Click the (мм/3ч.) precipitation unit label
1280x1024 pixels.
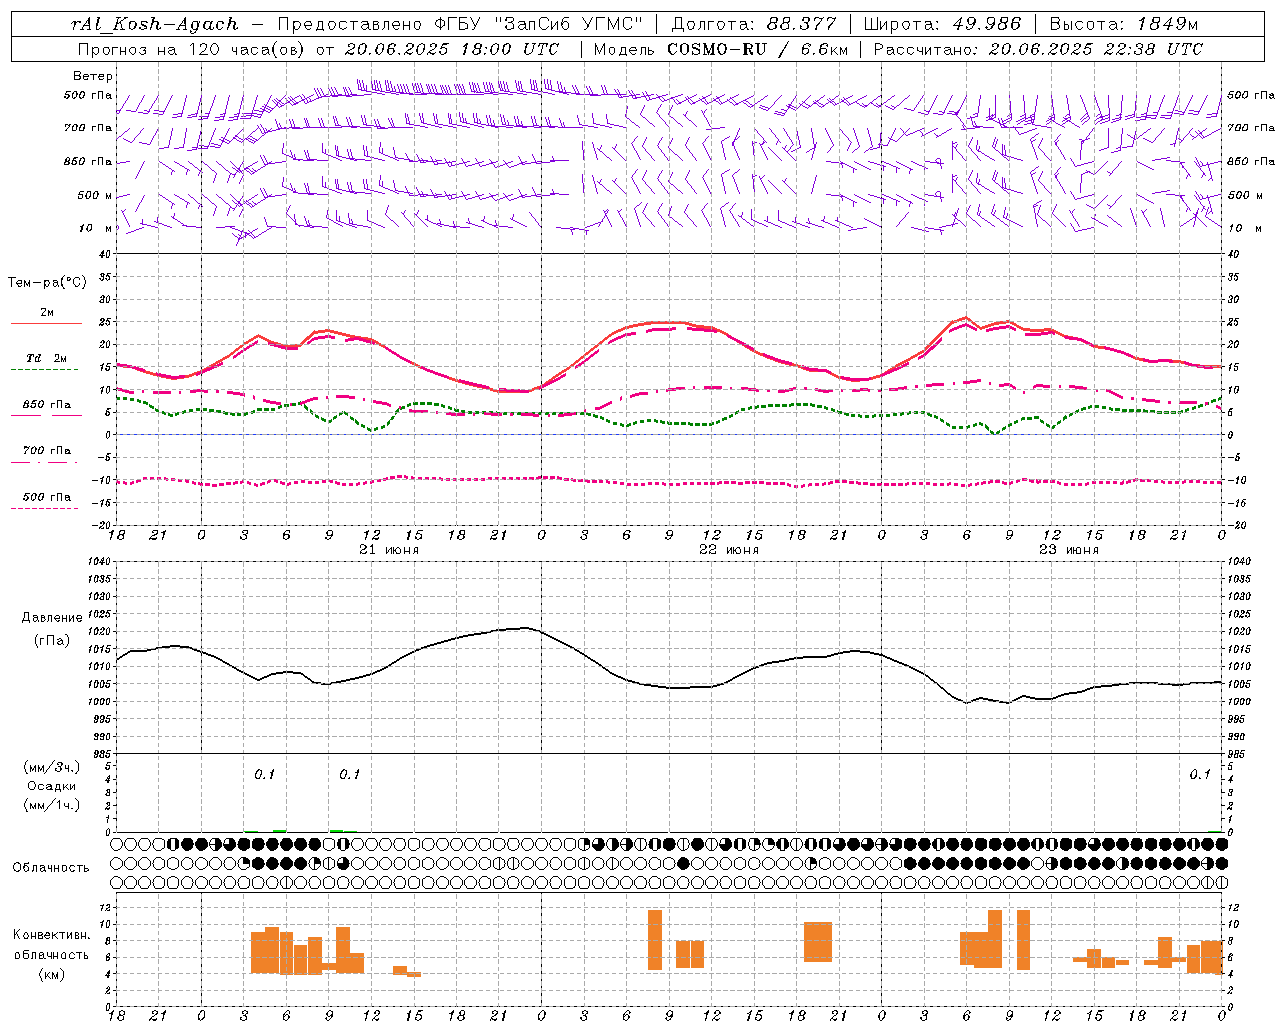coord(52,768)
